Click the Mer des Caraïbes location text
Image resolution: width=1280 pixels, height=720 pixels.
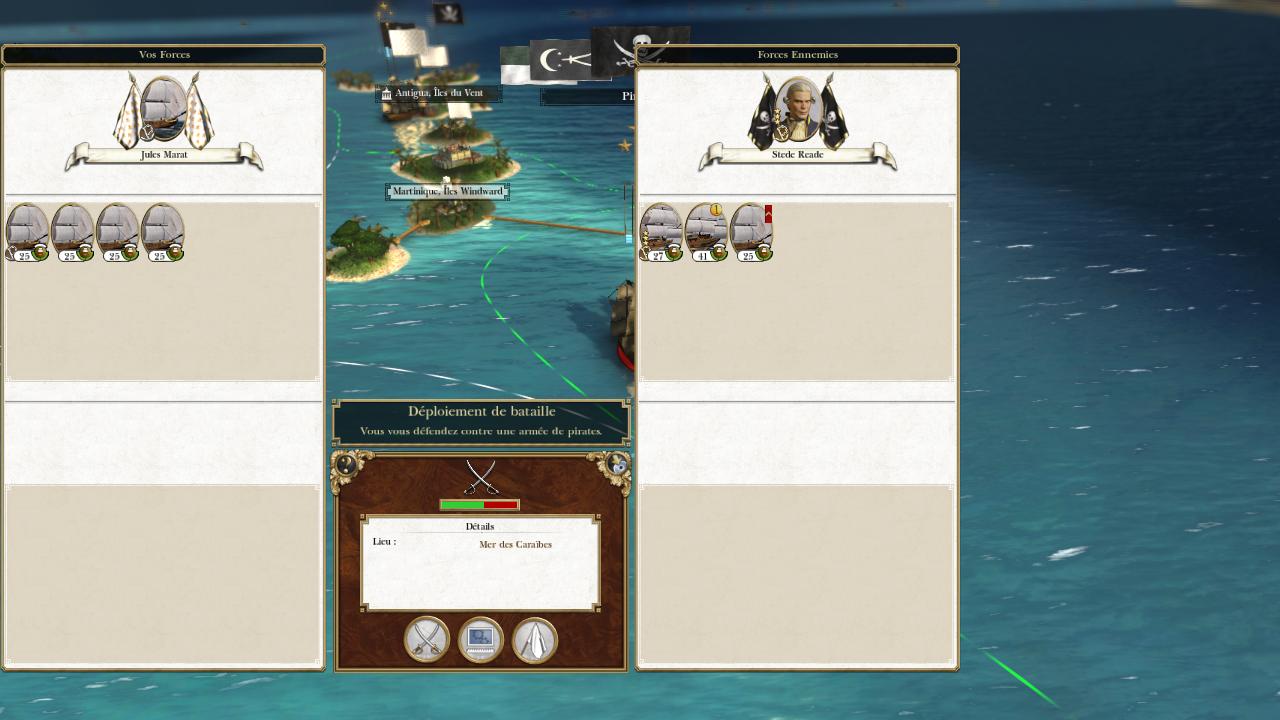[515, 545]
